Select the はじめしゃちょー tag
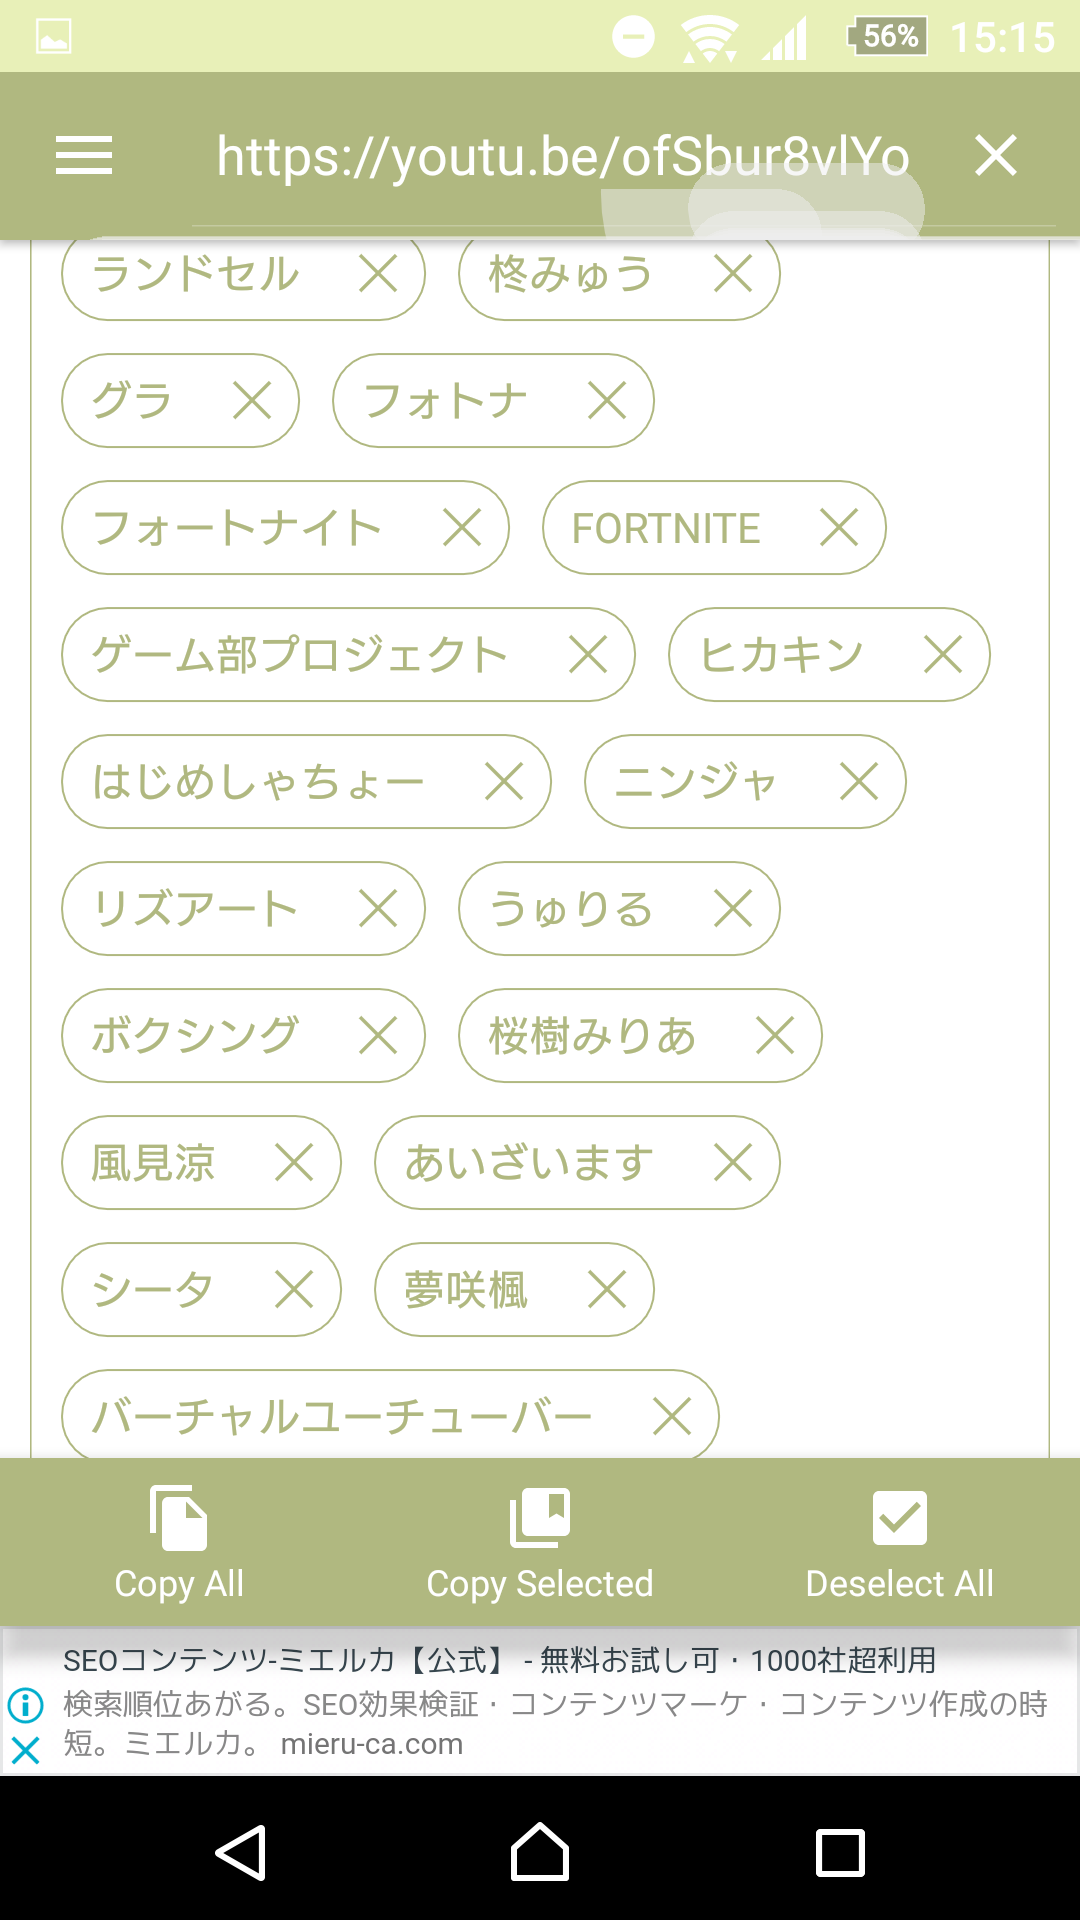Viewport: 1080px width, 1920px height. pyautogui.click(x=258, y=782)
